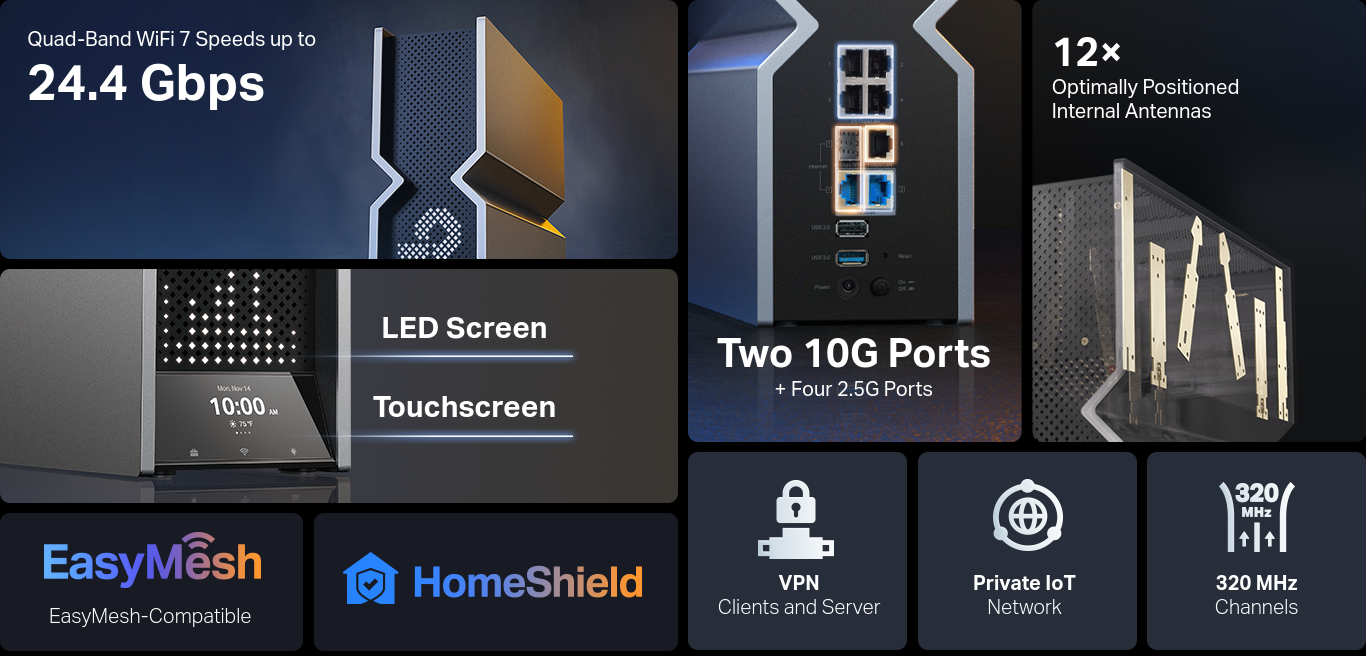Click the VPN padlock icon

tap(795, 518)
